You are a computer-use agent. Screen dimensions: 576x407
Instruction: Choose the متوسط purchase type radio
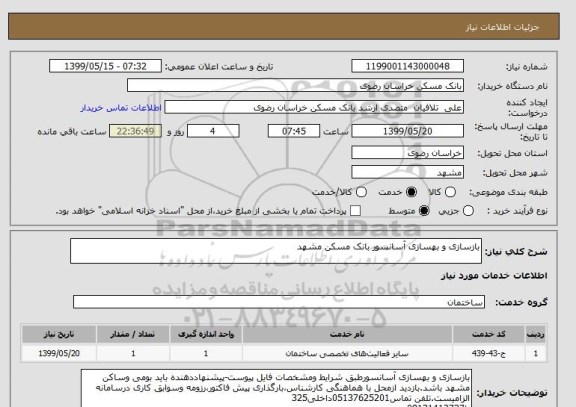pos(424,211)
